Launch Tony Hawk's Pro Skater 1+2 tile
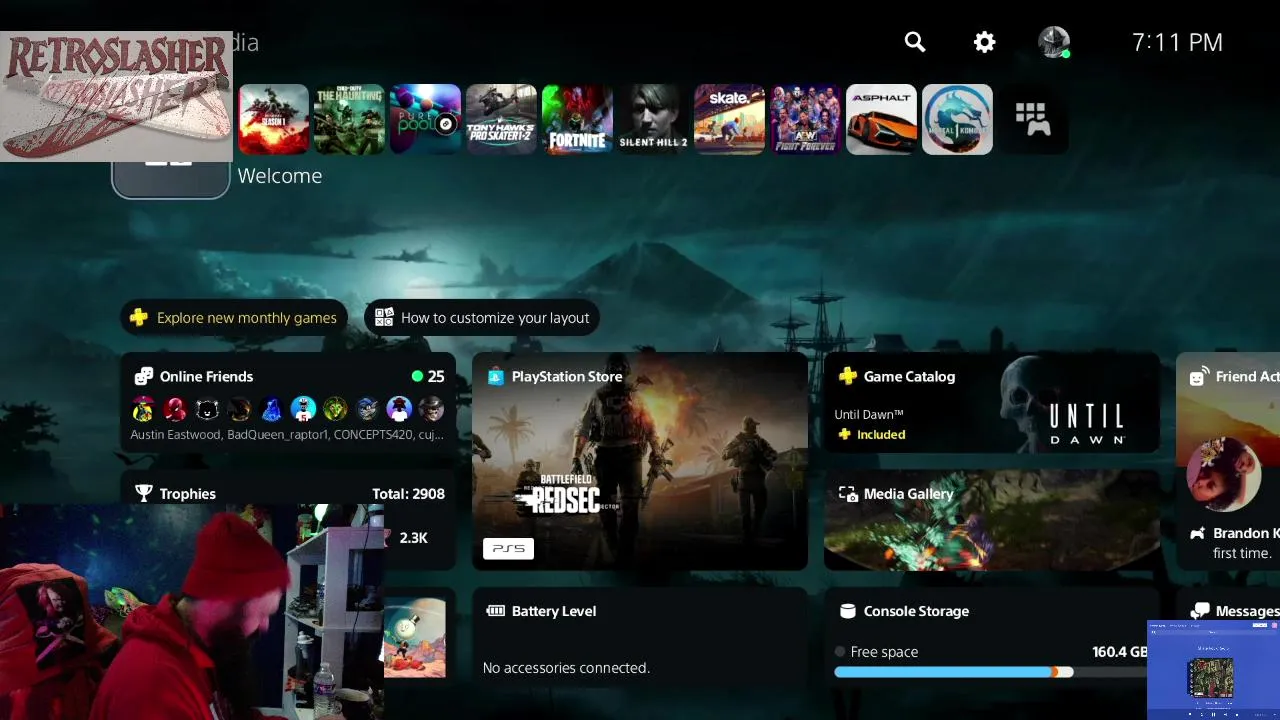Image resolution: width=1280 pixels, height=720 pixels. (x=501, y=119)
